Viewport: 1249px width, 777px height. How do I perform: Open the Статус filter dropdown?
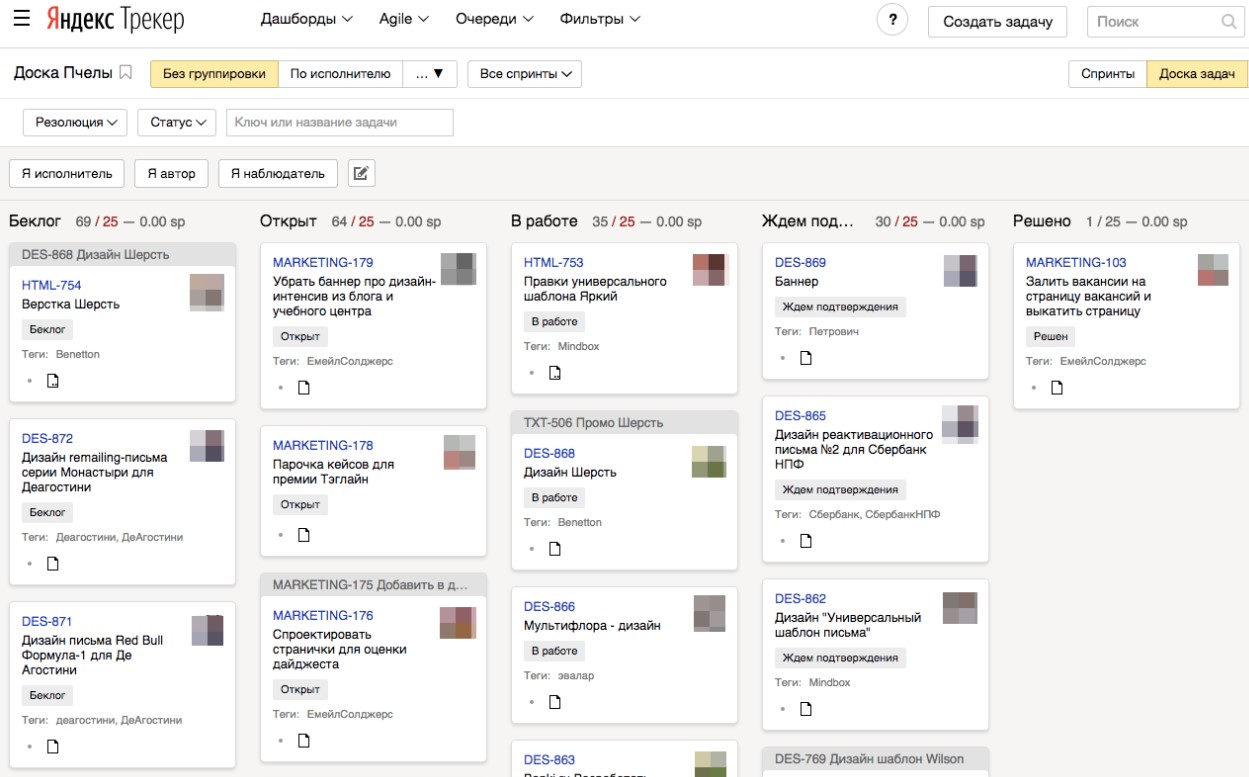coord(177,122)
